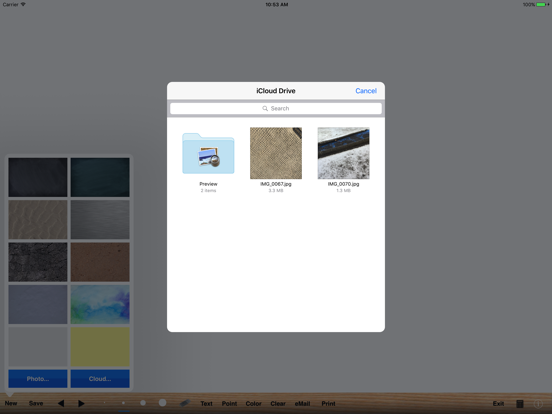This screenshot has width=552, height=414.
Task: Choose the medium brush size dot
Action: pyautogui.click(x=143, y=403)
